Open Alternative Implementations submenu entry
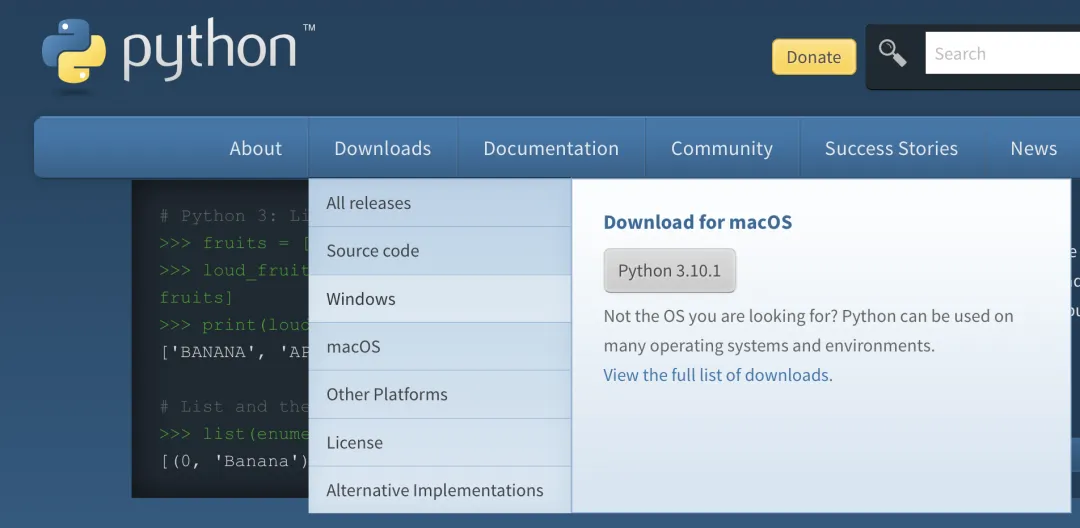 click(x=435, y=491)
